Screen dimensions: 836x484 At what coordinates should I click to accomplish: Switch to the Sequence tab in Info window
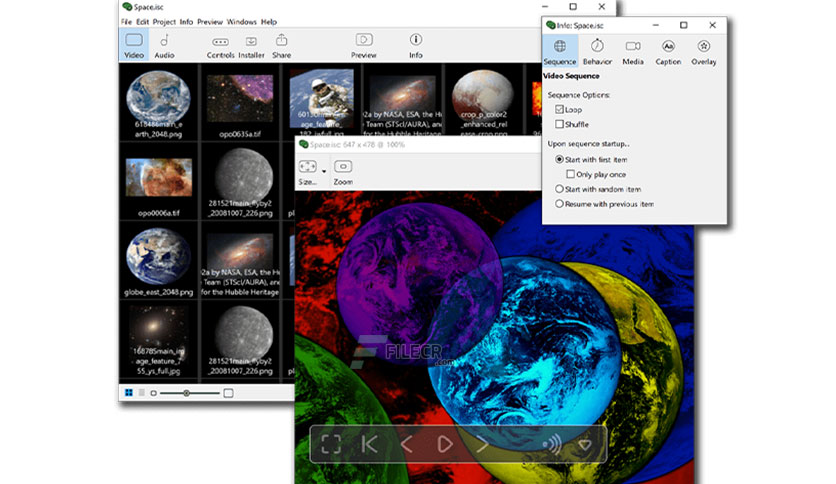pos(560,52)
